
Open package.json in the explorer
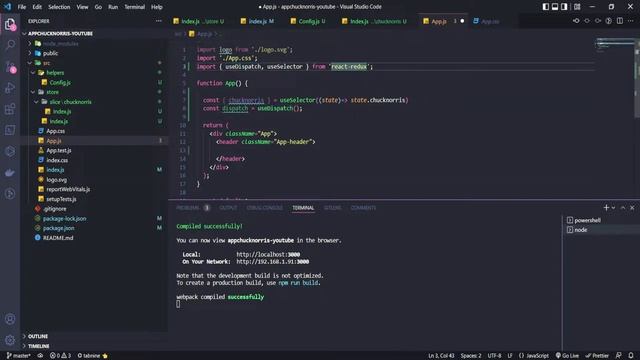pyautogui.click(x=58, y=228)
